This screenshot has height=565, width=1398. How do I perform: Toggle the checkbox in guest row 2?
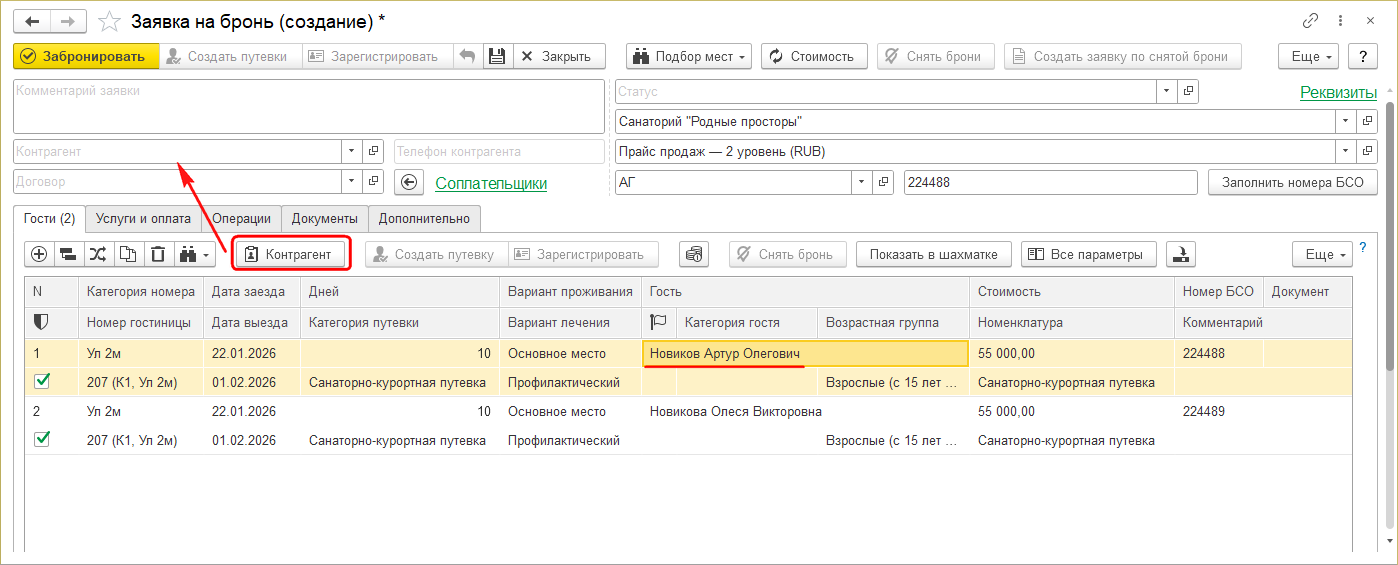pyautogui.click(x=41, y=439)
